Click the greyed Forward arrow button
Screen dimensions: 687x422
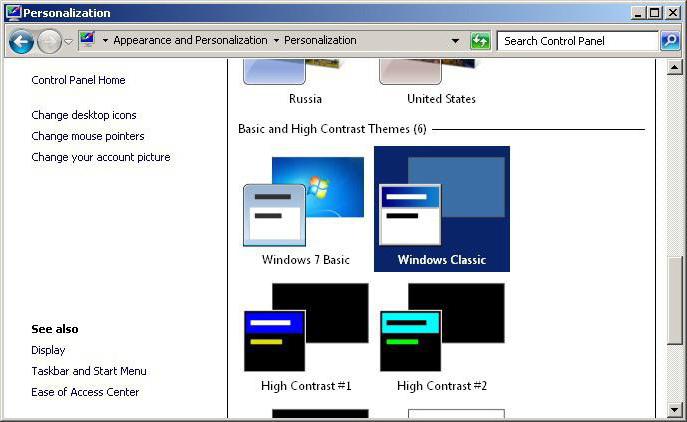pos(49,41)
